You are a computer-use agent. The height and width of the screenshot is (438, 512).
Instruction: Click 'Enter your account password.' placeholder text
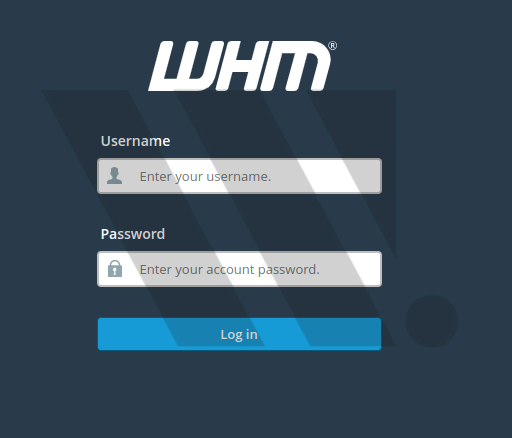(230, 270)
